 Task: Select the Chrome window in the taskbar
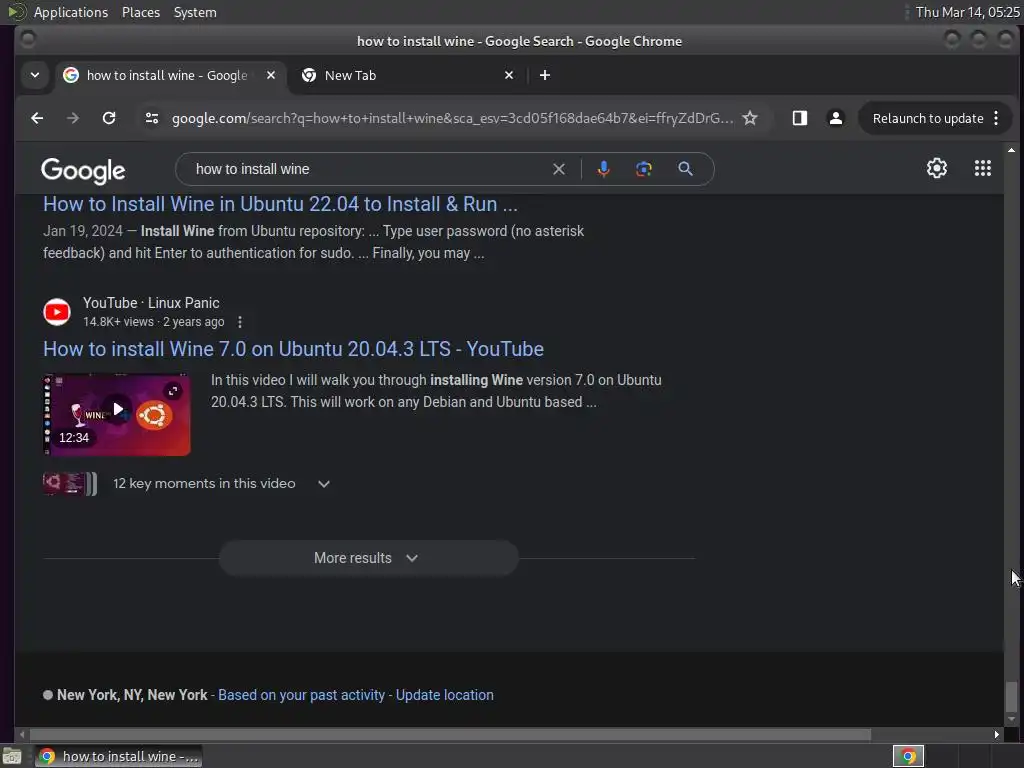119,756
